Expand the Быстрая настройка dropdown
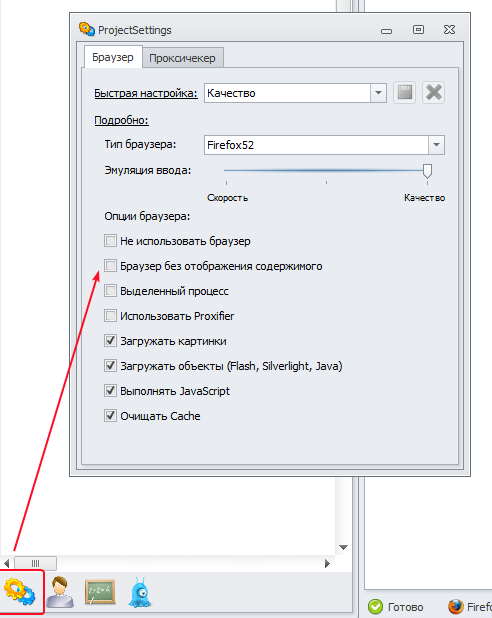Screen dimensions: 492x618 (378, 93)
